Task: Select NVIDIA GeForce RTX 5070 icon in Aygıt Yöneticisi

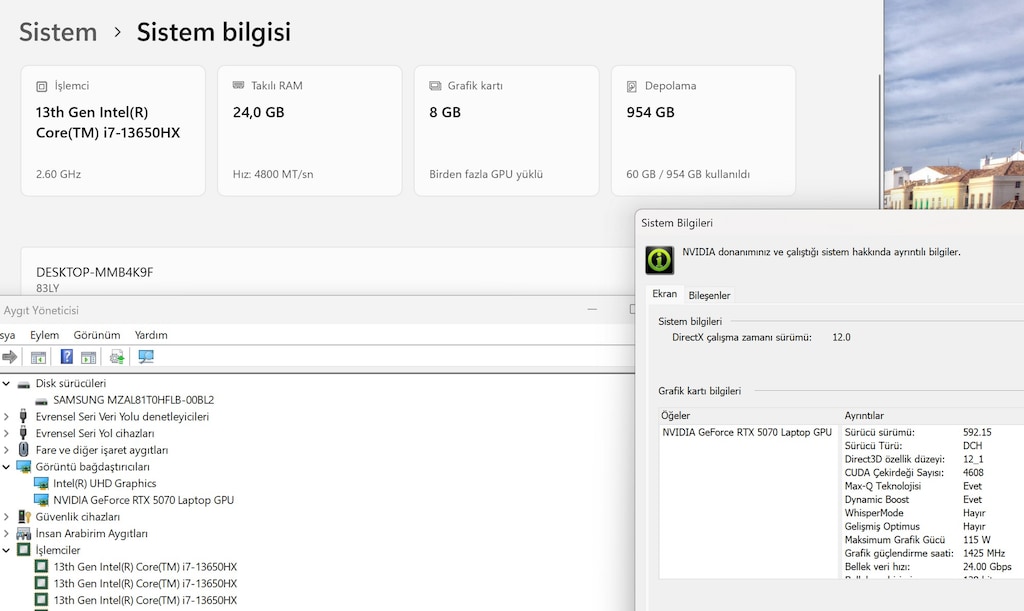Action: click(41, 501)
